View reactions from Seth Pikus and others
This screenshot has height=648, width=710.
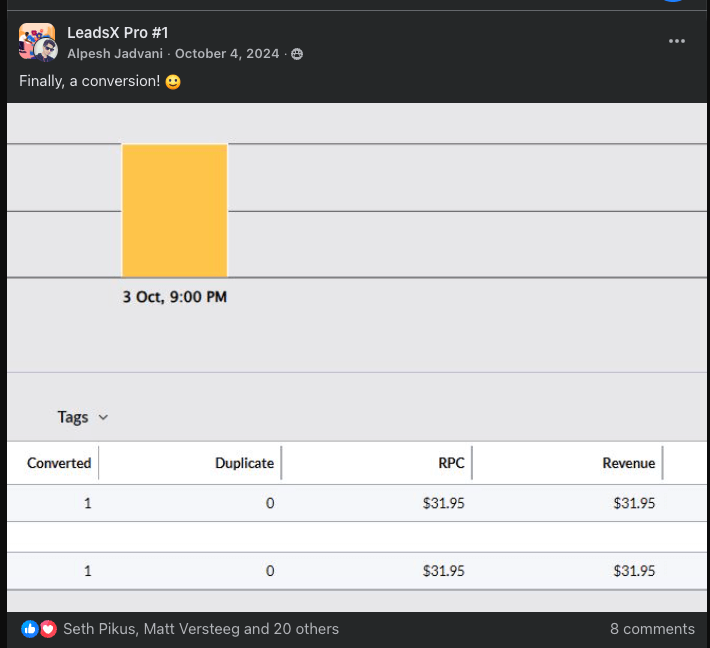[200, 629]
